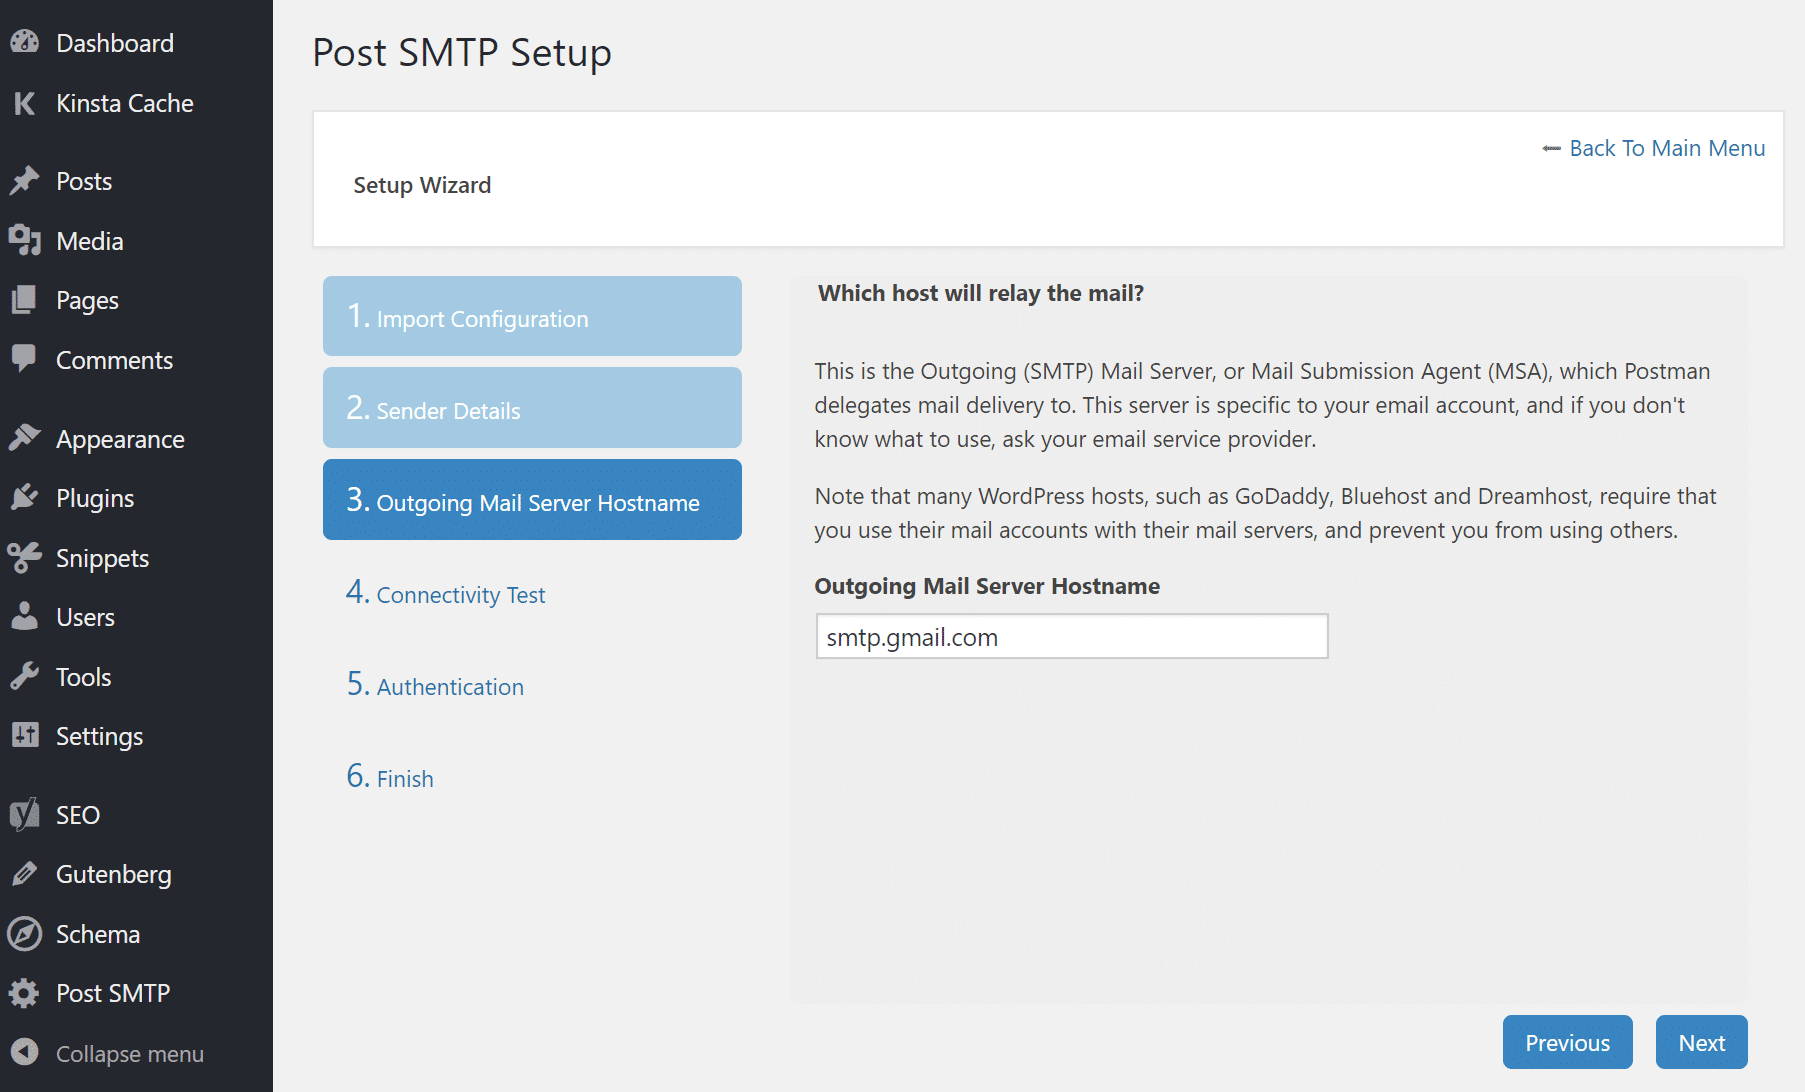The height and width of the screenshot is (1092, 1805).
Task: Click the Gutenberg pencil icon
Action: coord(25,874)
